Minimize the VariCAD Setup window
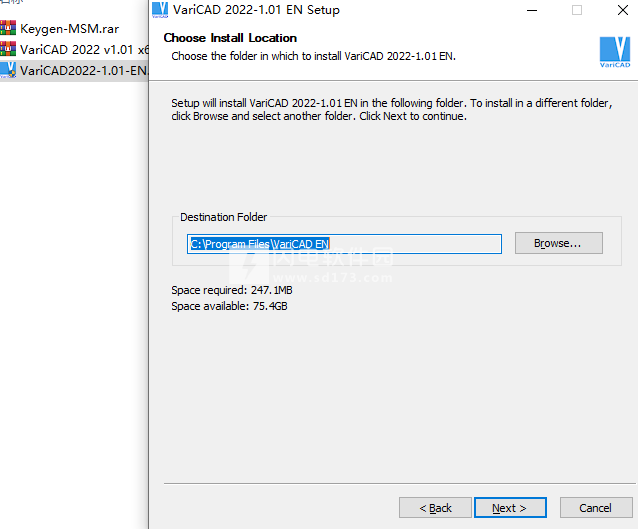Image resolution: width=638 pixels, height=529 pixels. coord(532,10)
